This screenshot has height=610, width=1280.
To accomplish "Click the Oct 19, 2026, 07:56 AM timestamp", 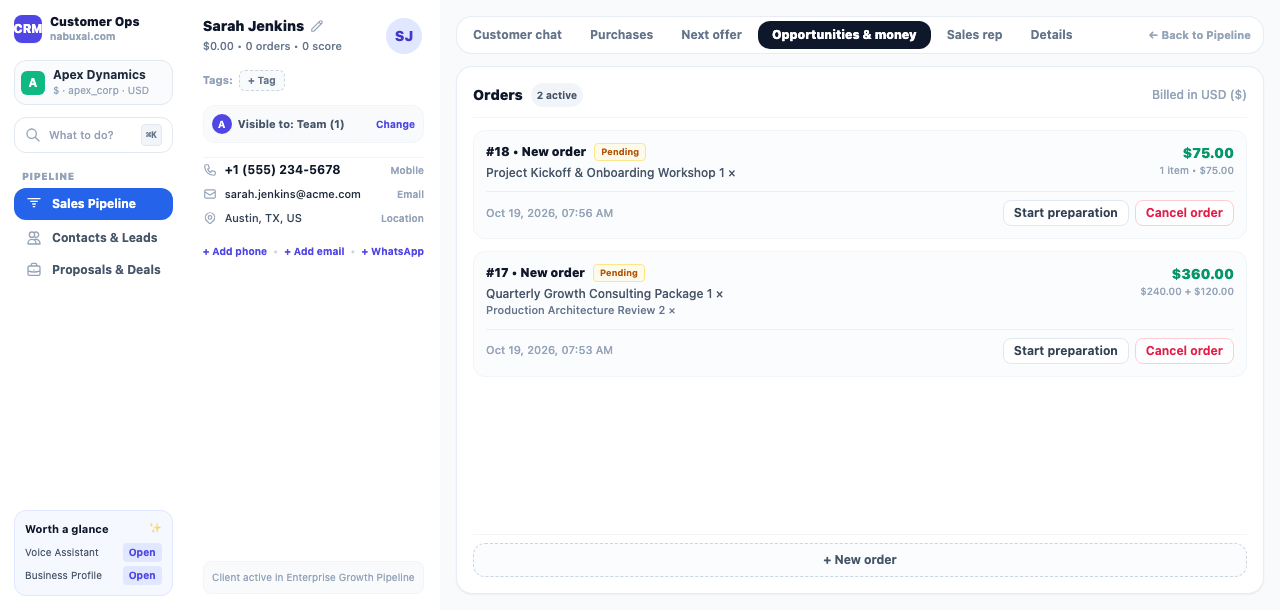I will [550, 213].
